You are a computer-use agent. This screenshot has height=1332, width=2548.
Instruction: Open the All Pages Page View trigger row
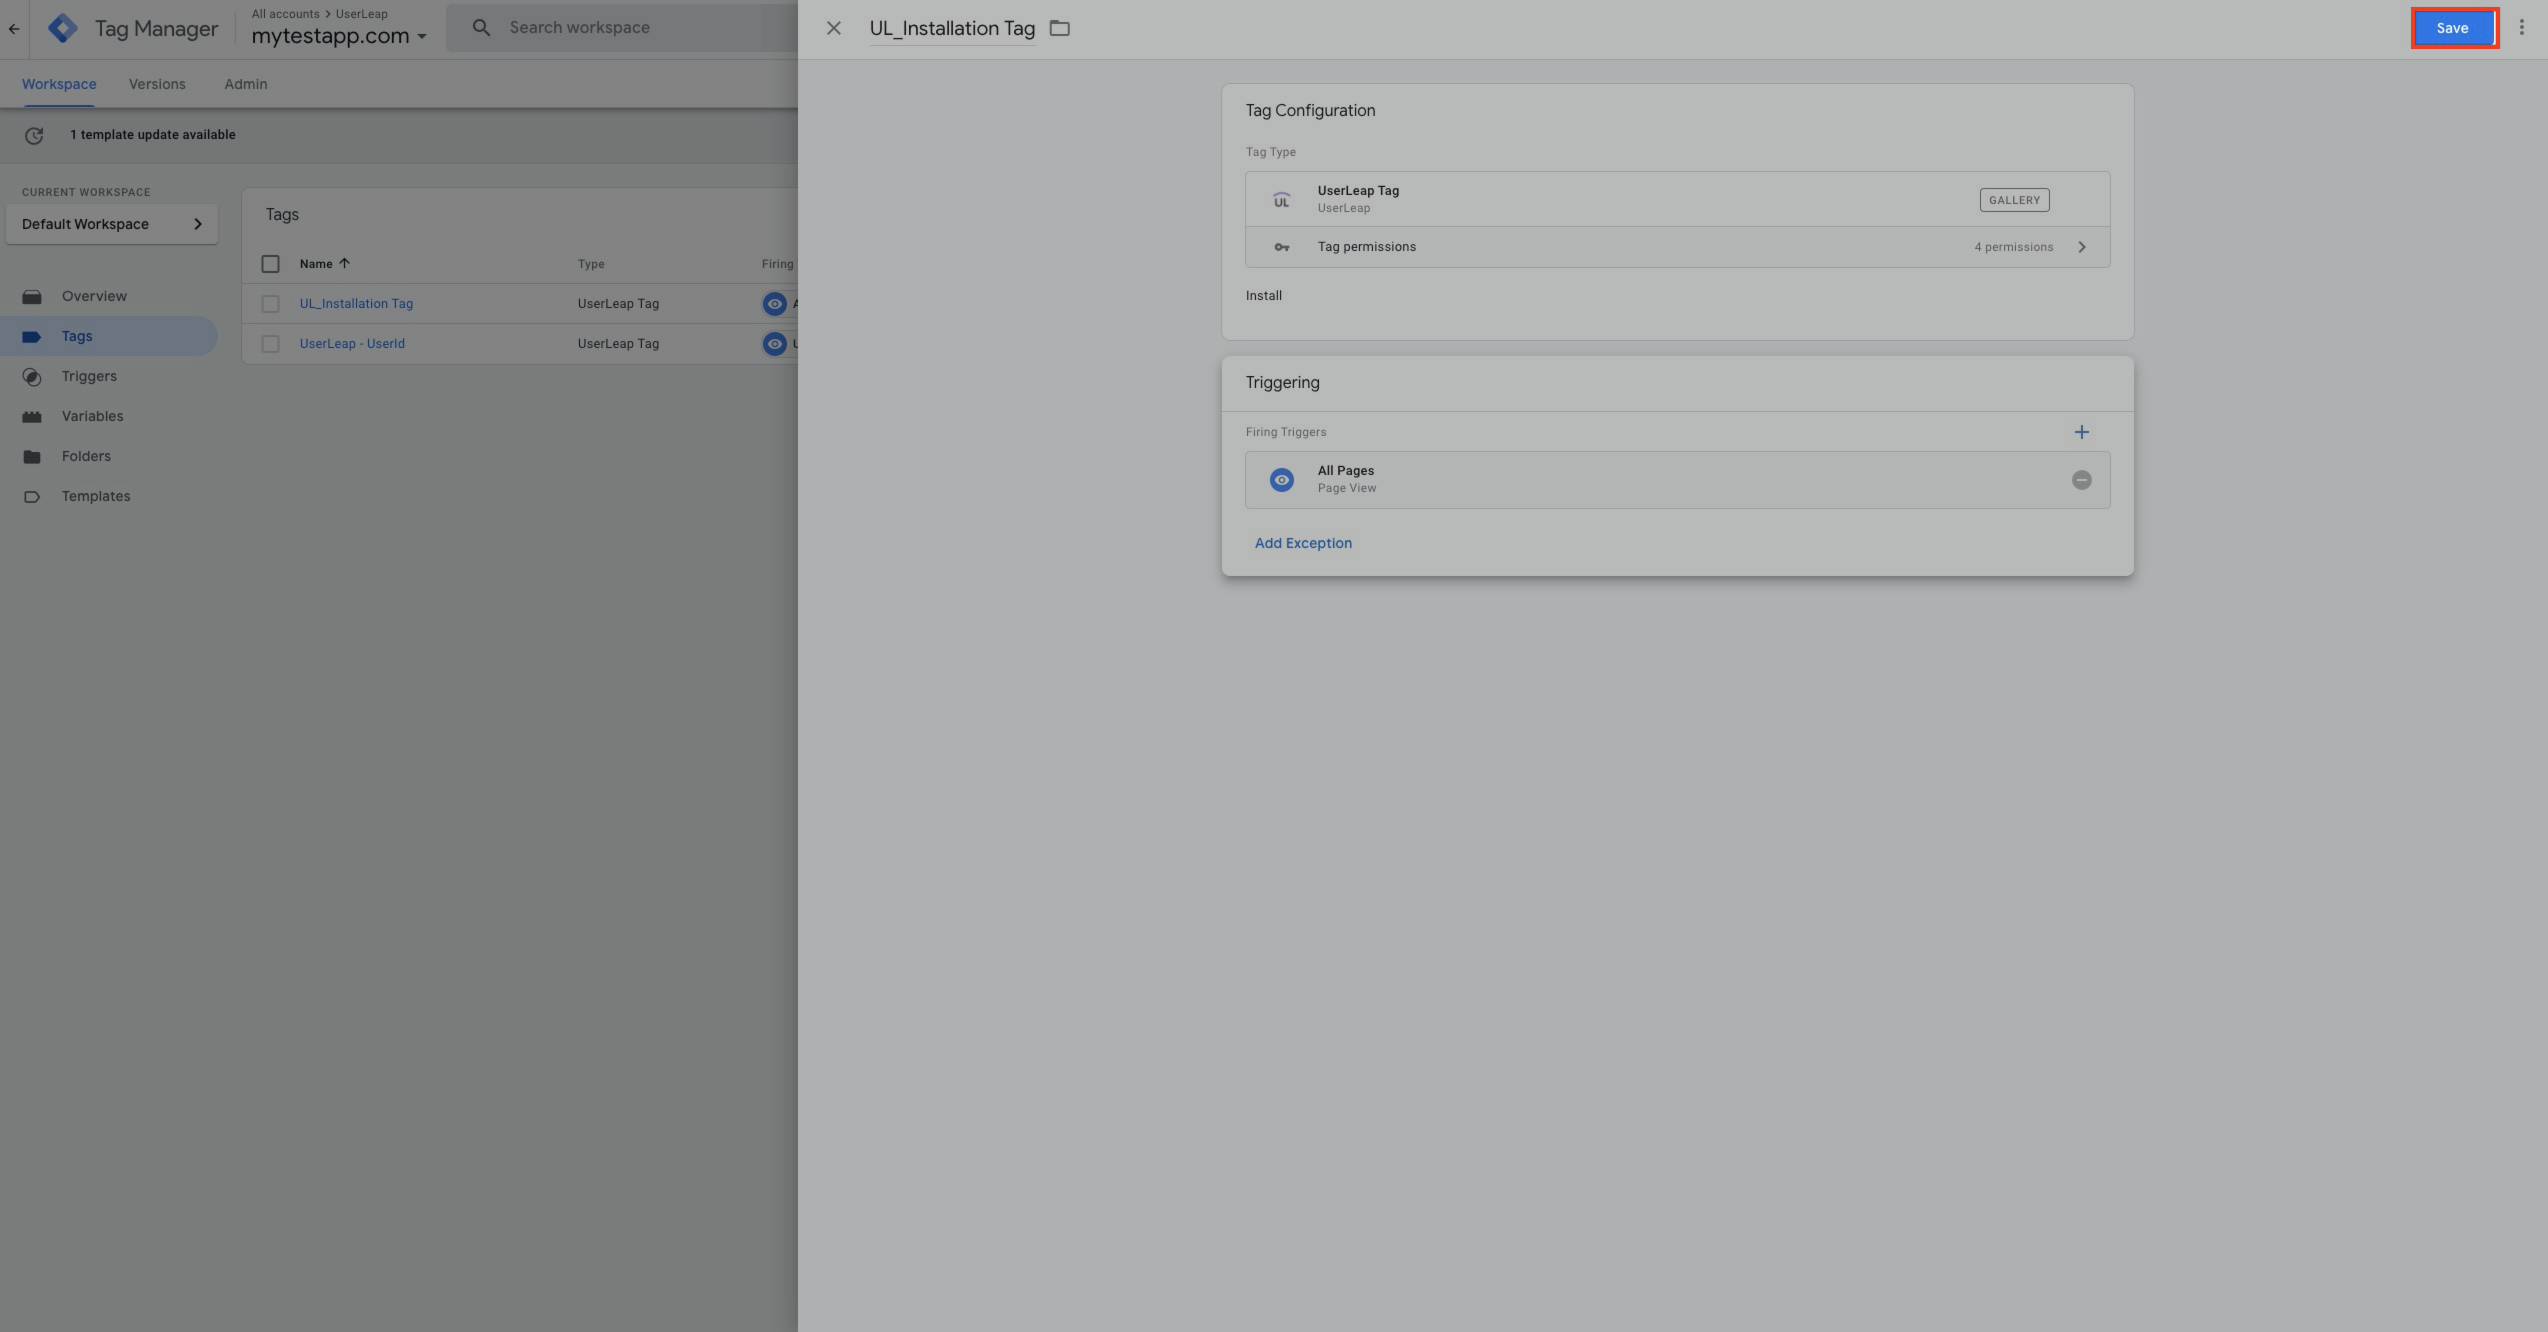click(1677, 480)
